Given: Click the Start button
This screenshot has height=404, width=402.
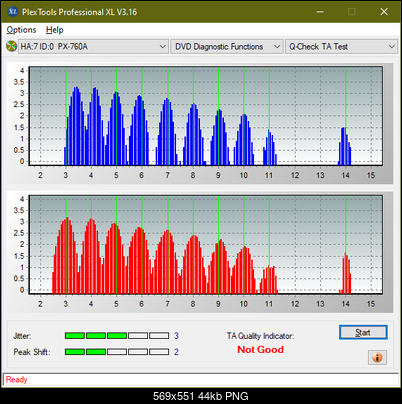Looking at the screenshot, I should click(363, 332).
